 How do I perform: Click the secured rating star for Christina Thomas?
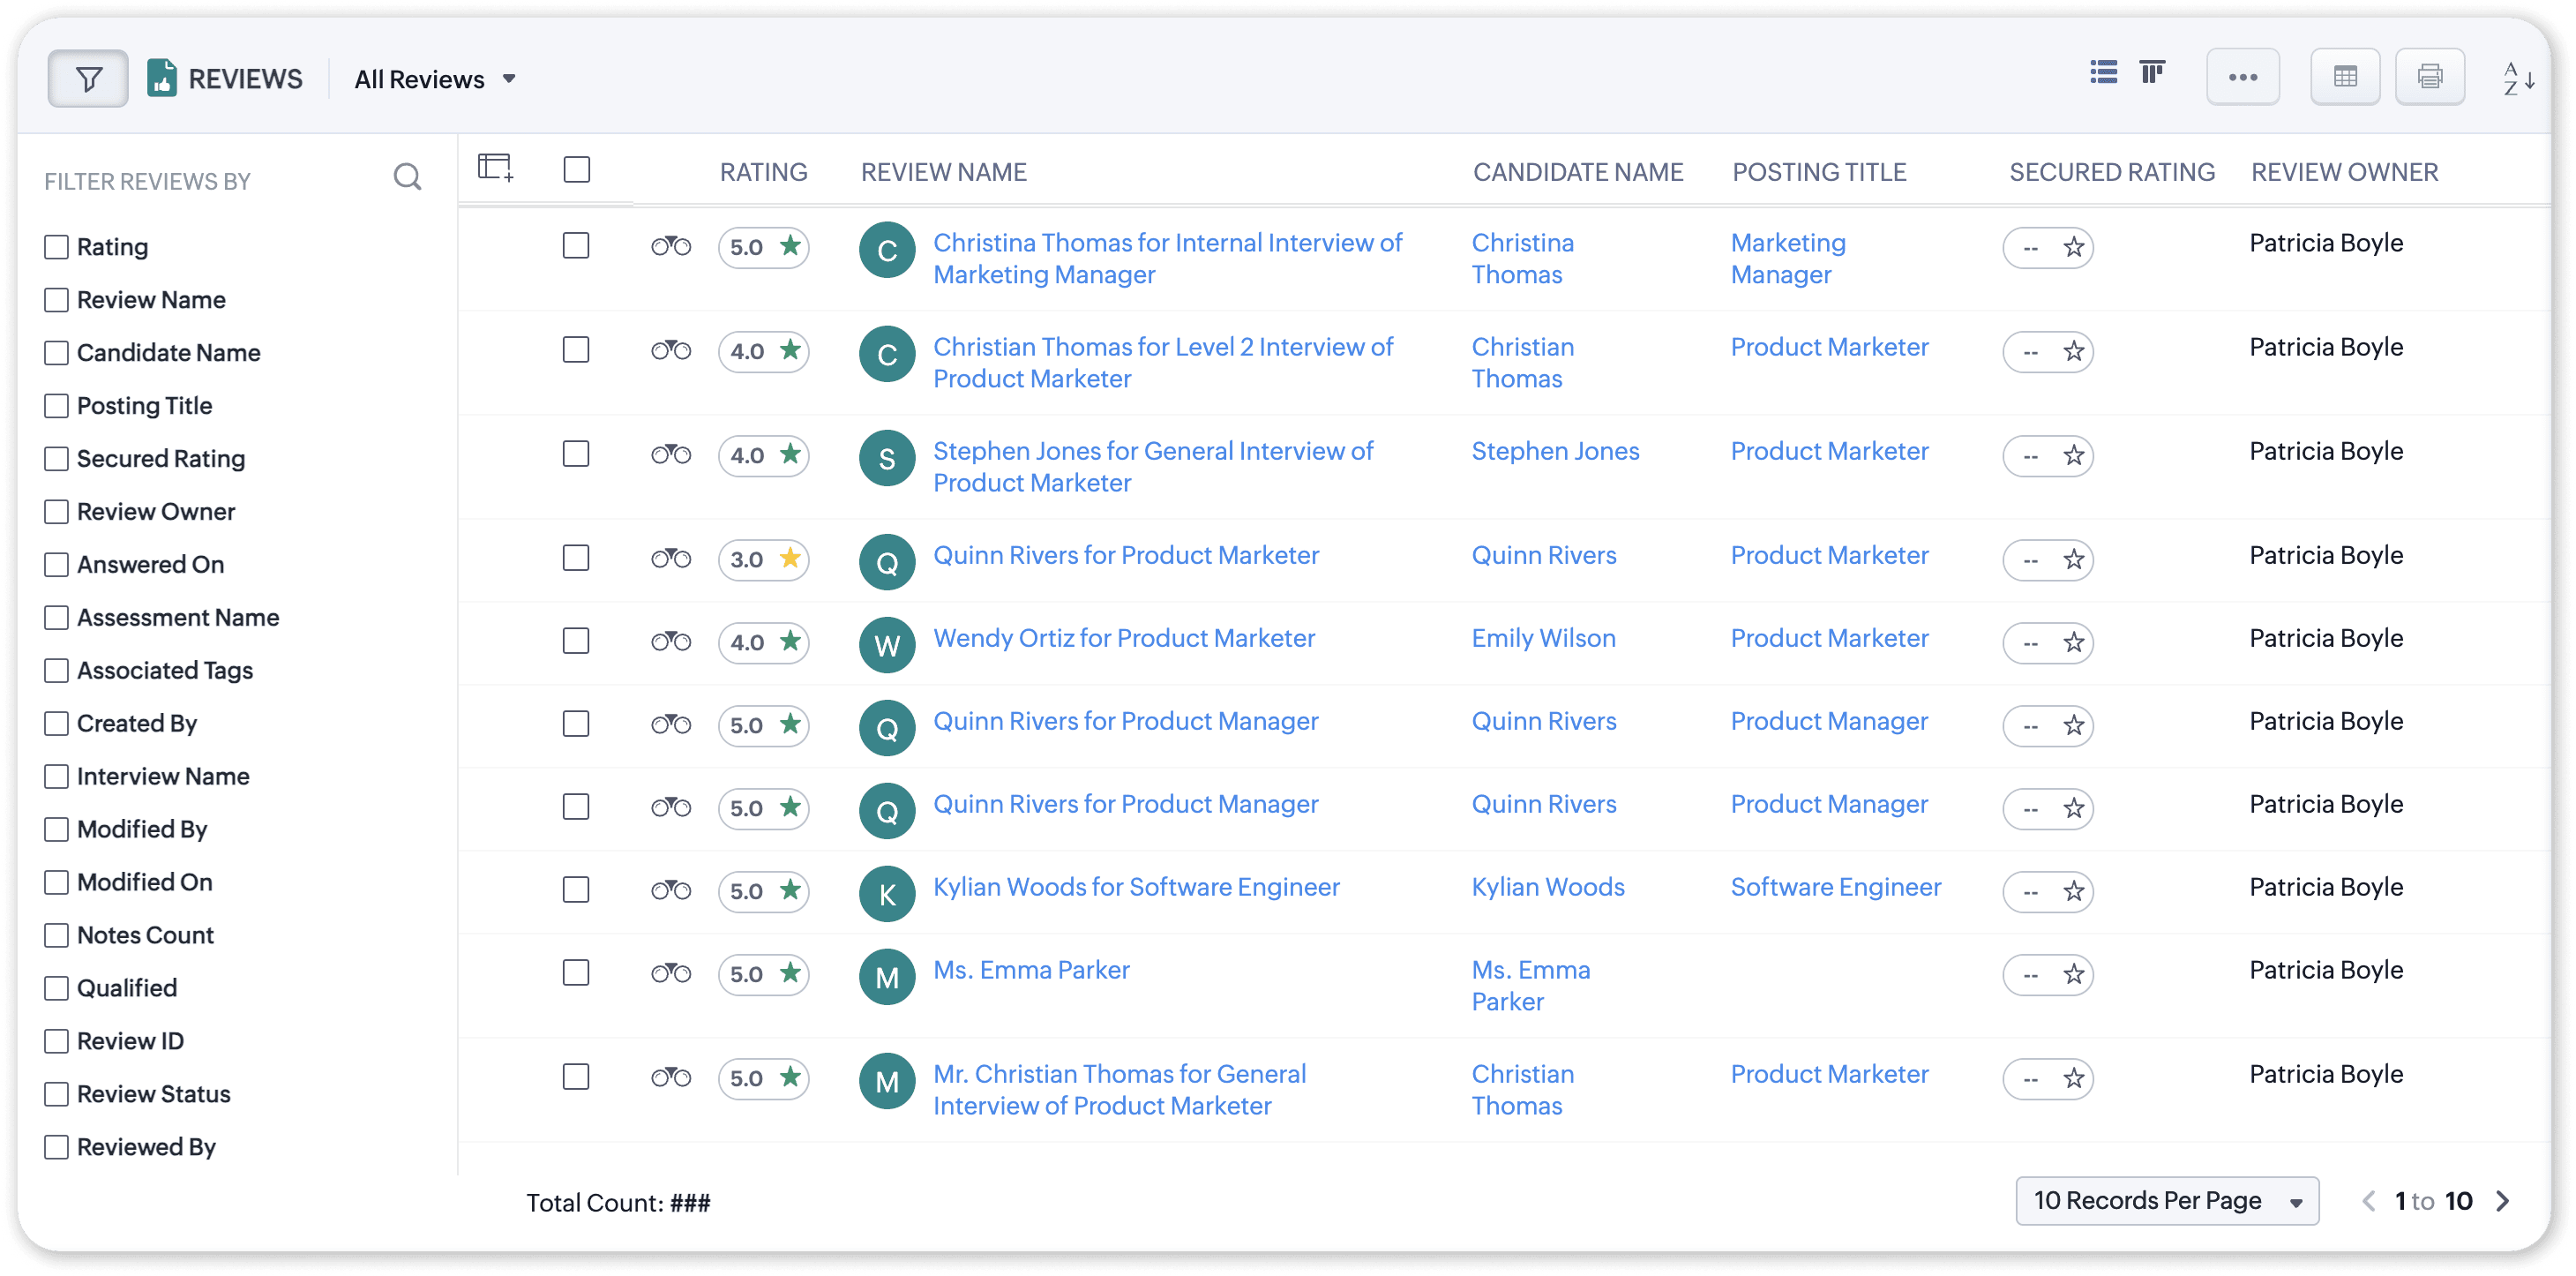coord(2073,248)
